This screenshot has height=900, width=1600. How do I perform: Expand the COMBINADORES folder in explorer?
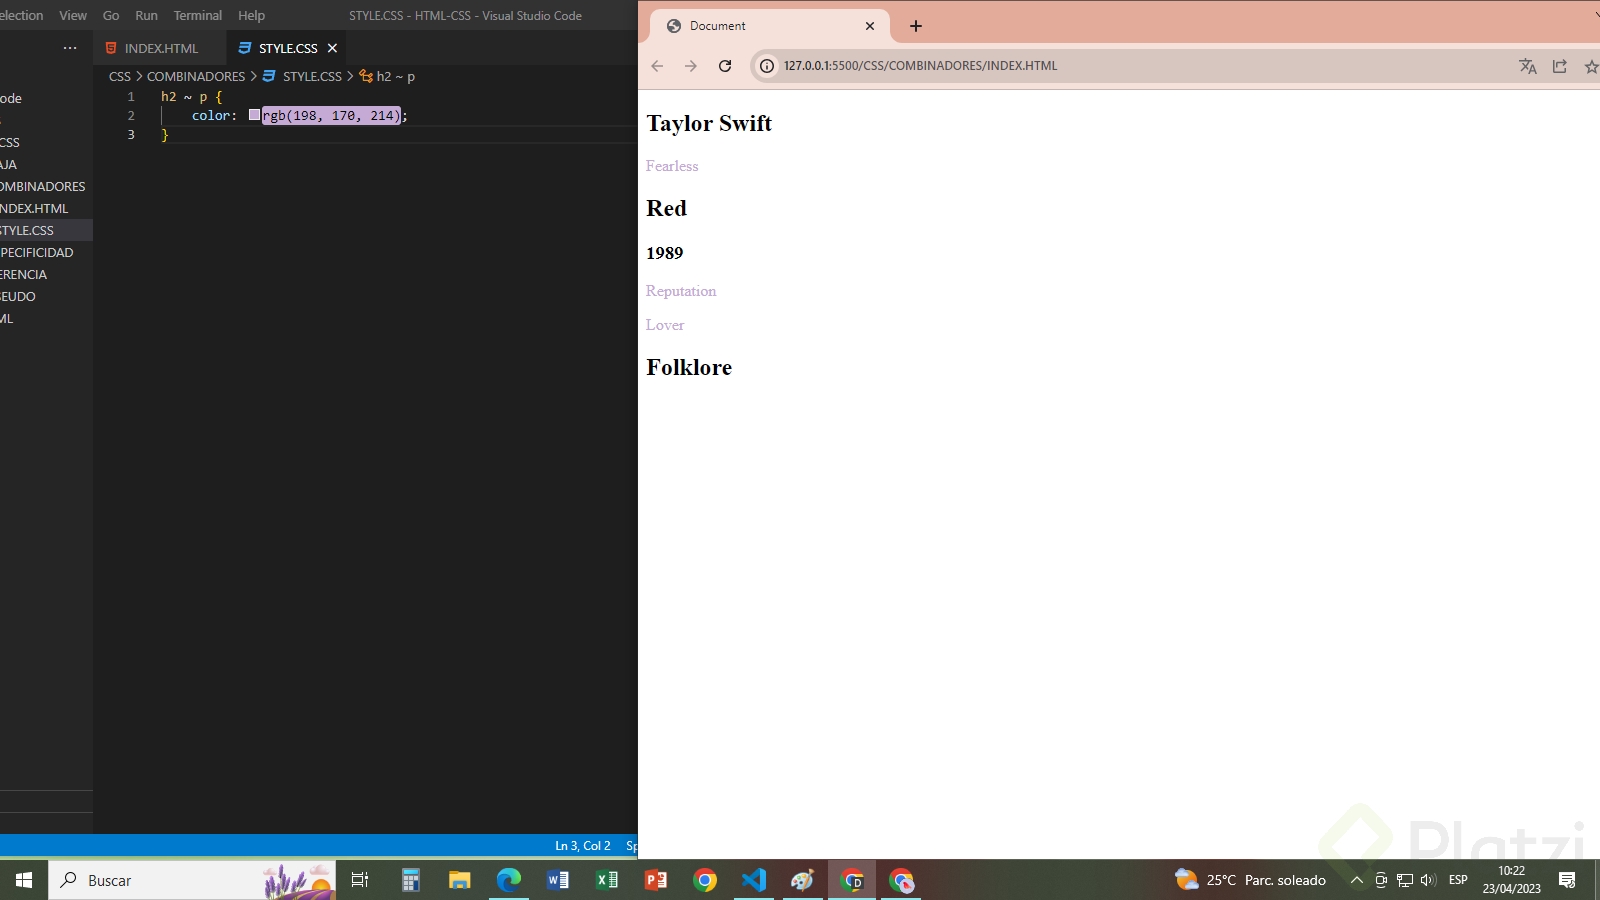pyautogui.click(x=46, y=186)
